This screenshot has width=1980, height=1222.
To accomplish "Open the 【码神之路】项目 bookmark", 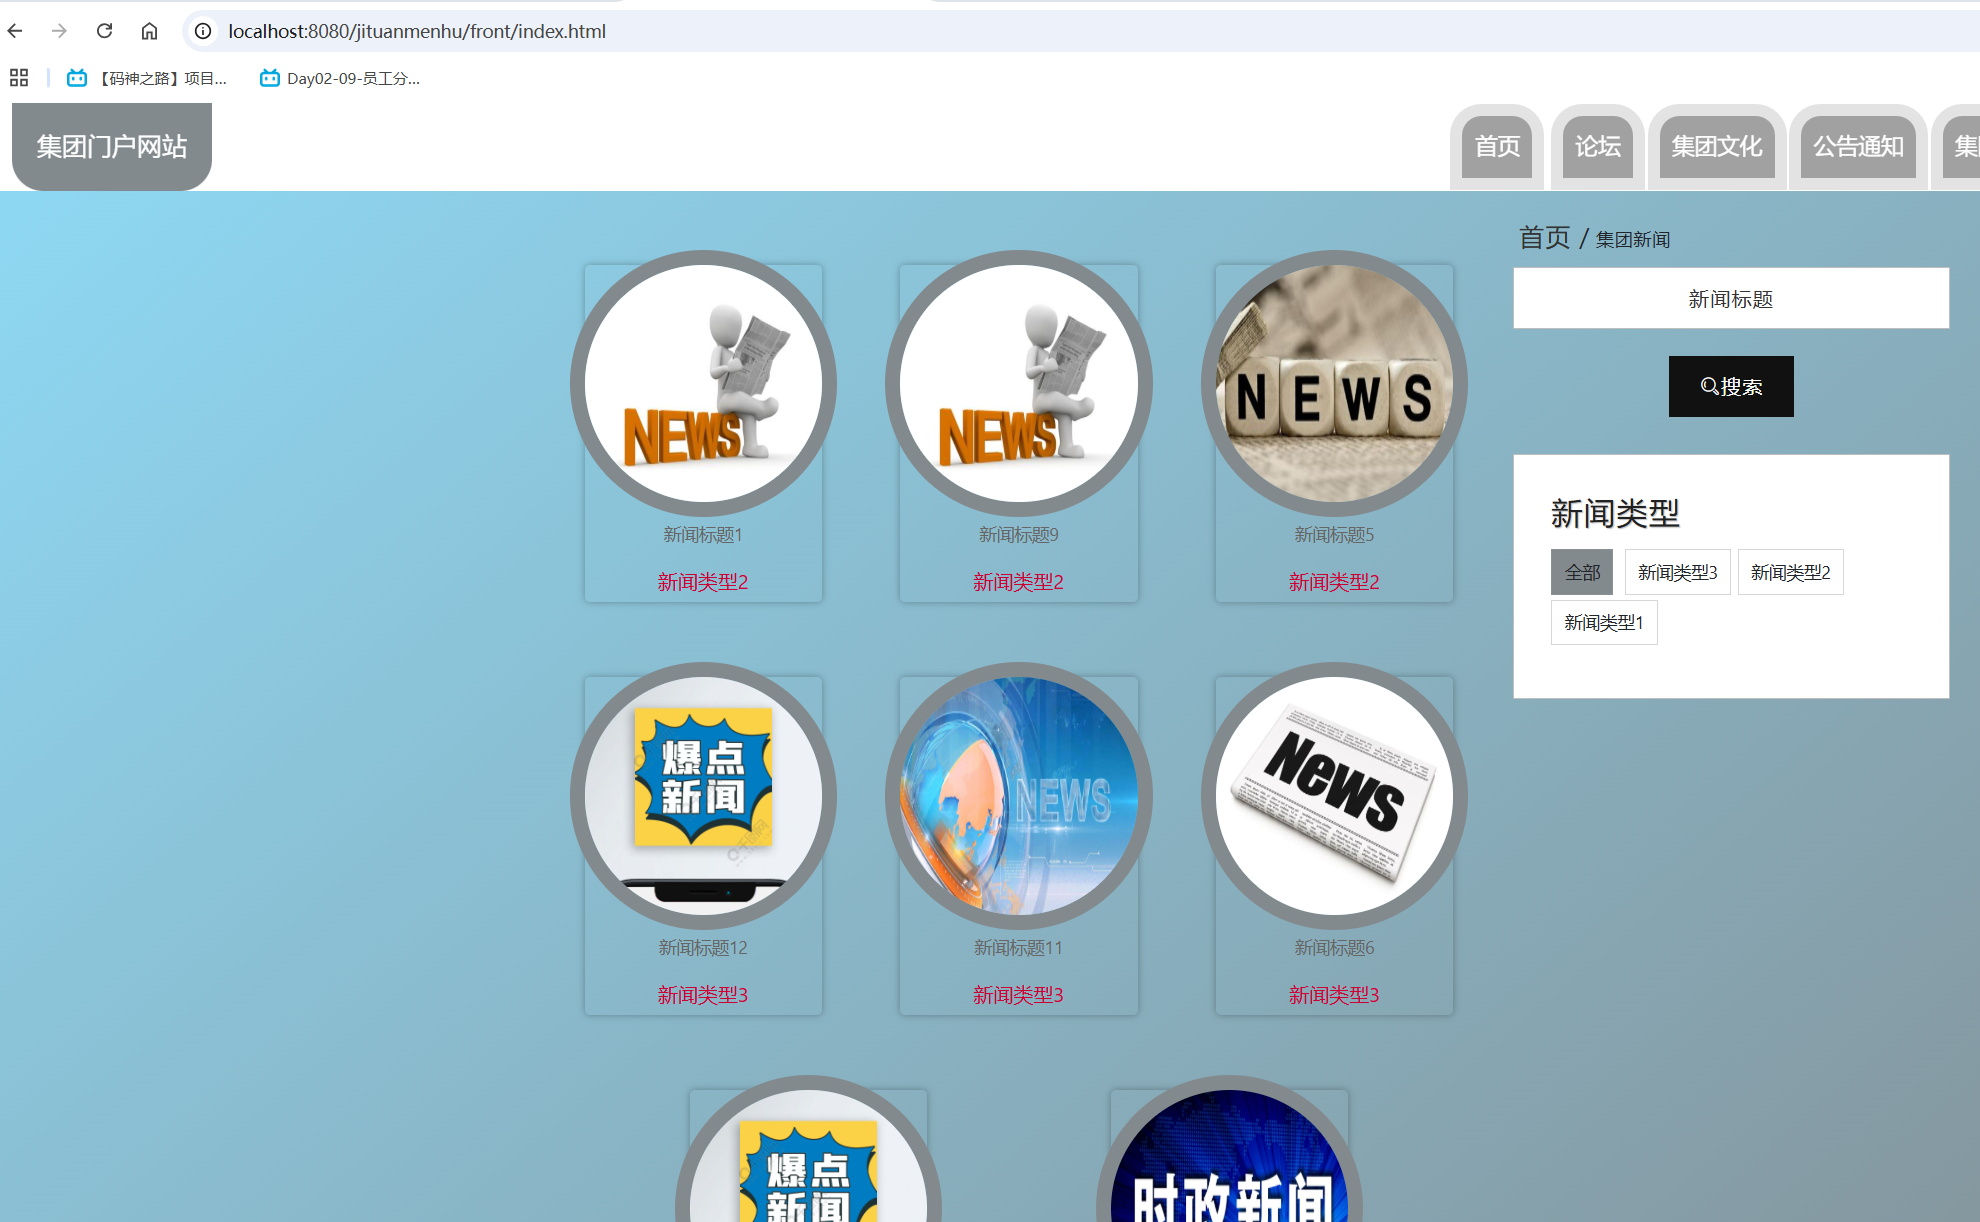I will [147, 78].
